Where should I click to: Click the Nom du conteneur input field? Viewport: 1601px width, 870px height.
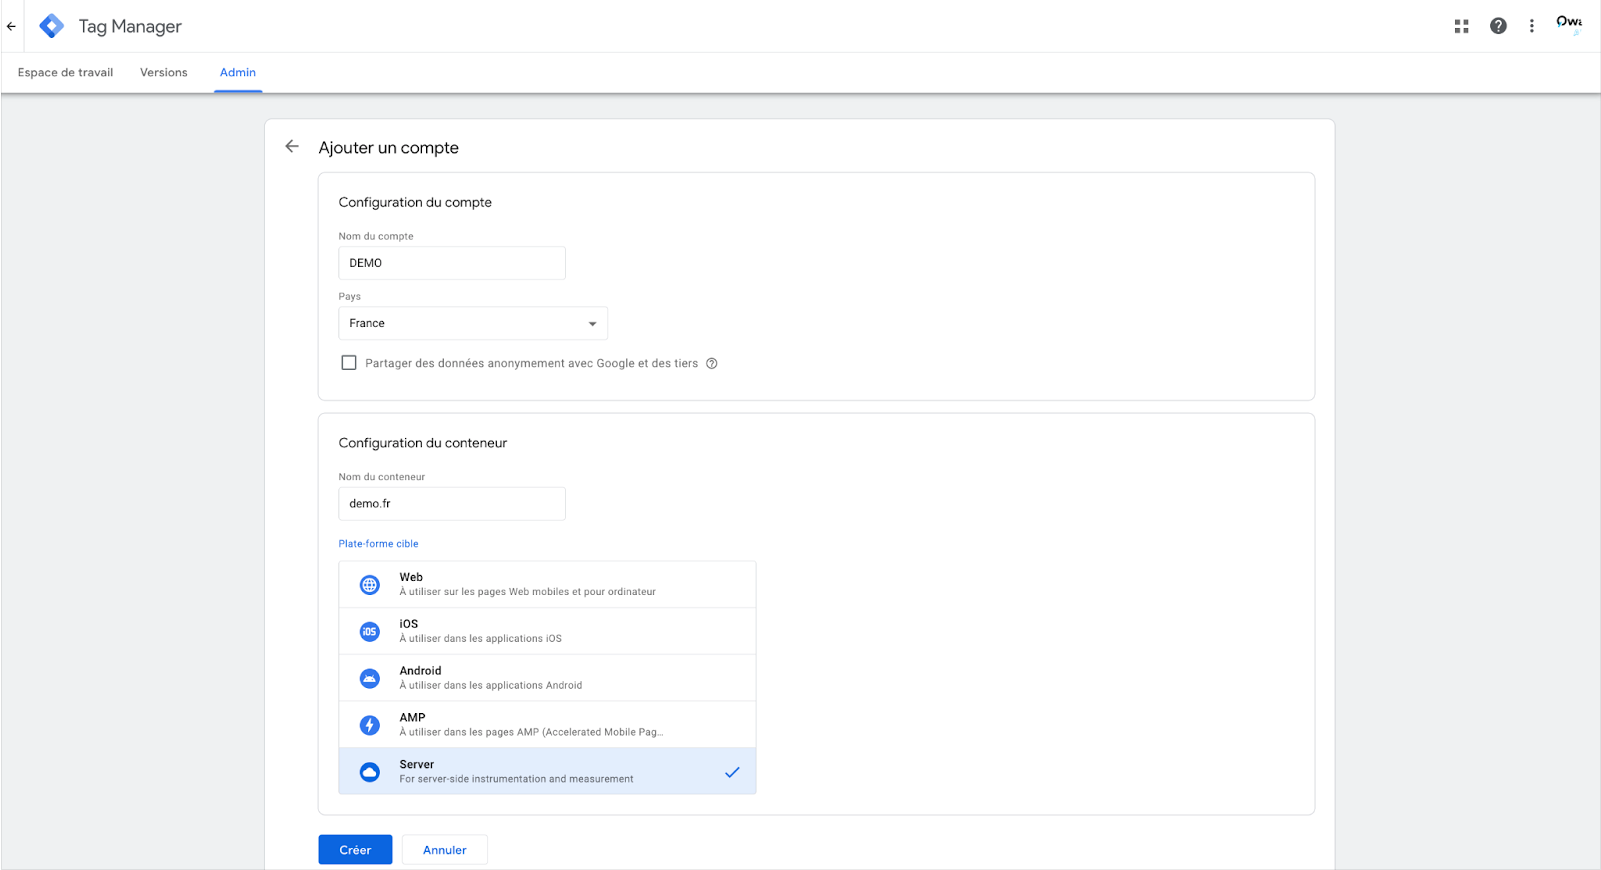pos(452,504)
